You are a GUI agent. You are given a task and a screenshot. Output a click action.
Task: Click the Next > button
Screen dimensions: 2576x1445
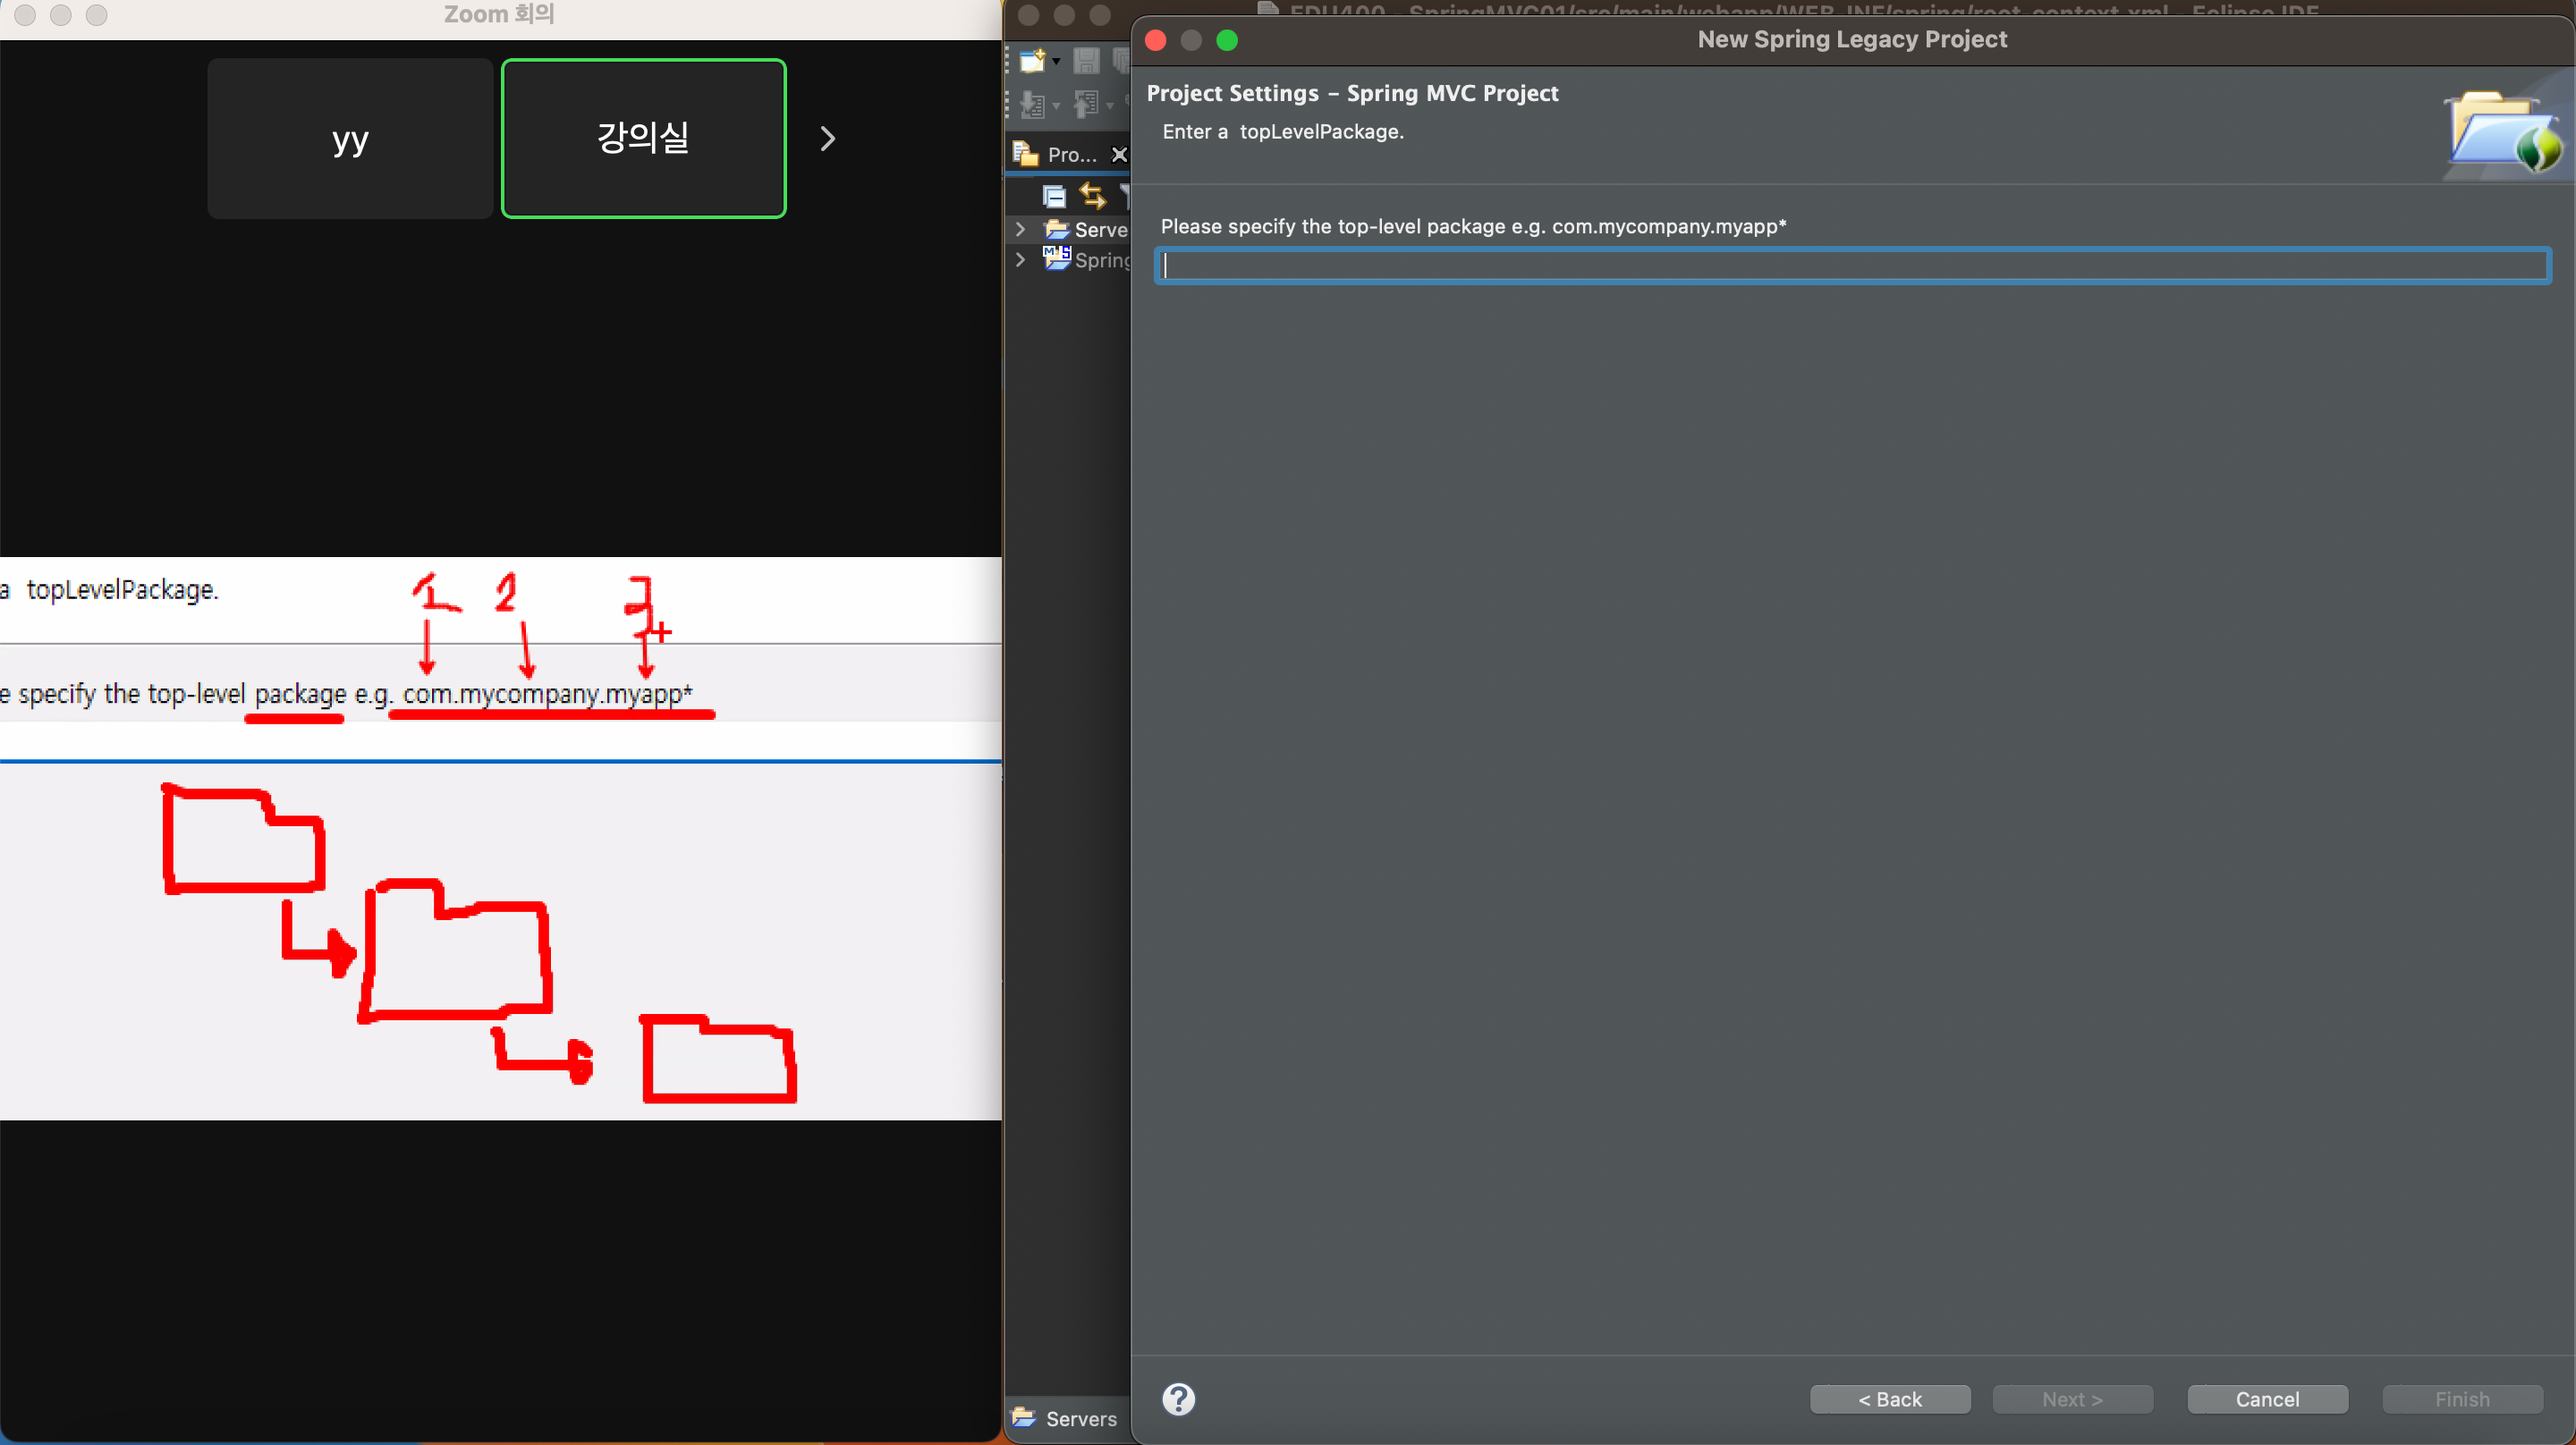[x=2072, y=1399]
